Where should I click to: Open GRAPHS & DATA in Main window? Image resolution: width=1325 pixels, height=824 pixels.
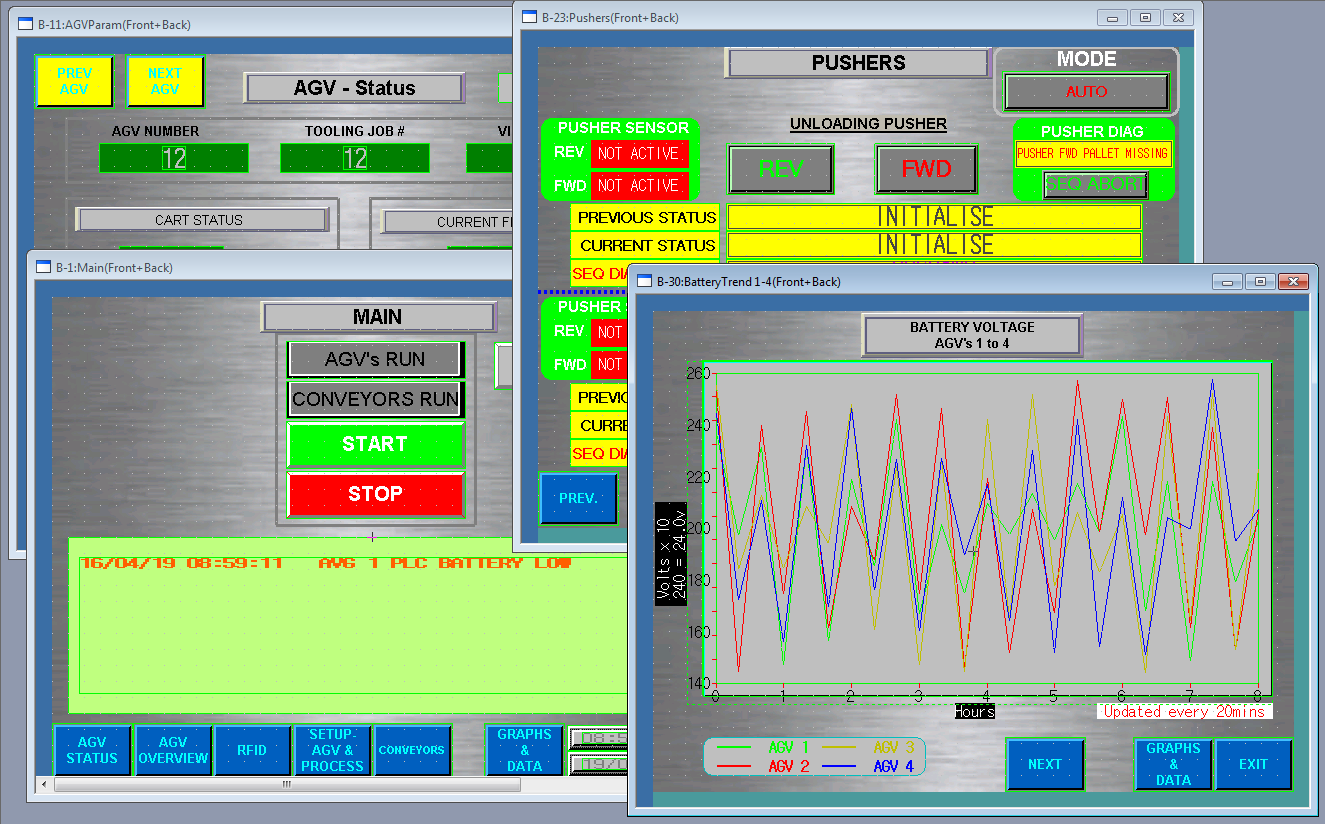pyautogui.click(x=524, y=750)
